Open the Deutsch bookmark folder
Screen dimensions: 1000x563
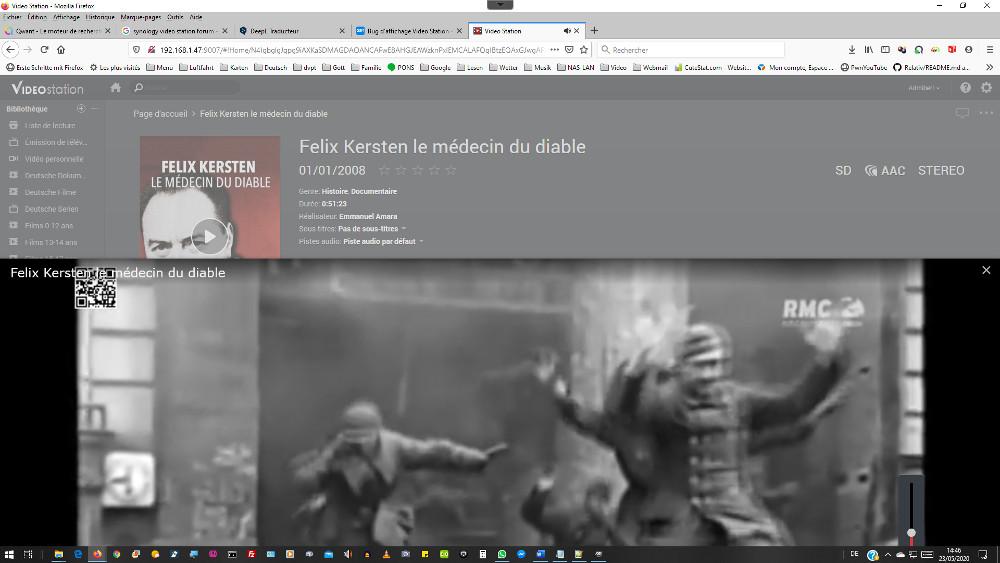click(270, 67)
